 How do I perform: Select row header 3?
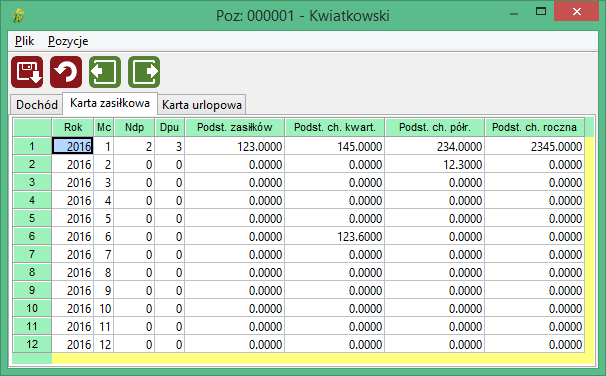(x=32, y=182)
